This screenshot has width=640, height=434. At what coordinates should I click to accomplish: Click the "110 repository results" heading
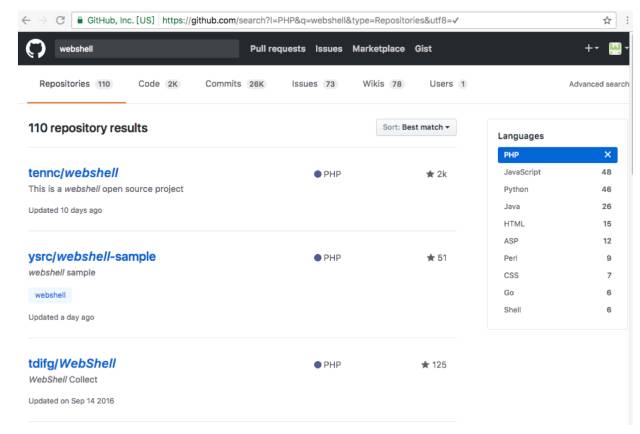[88, 128]
